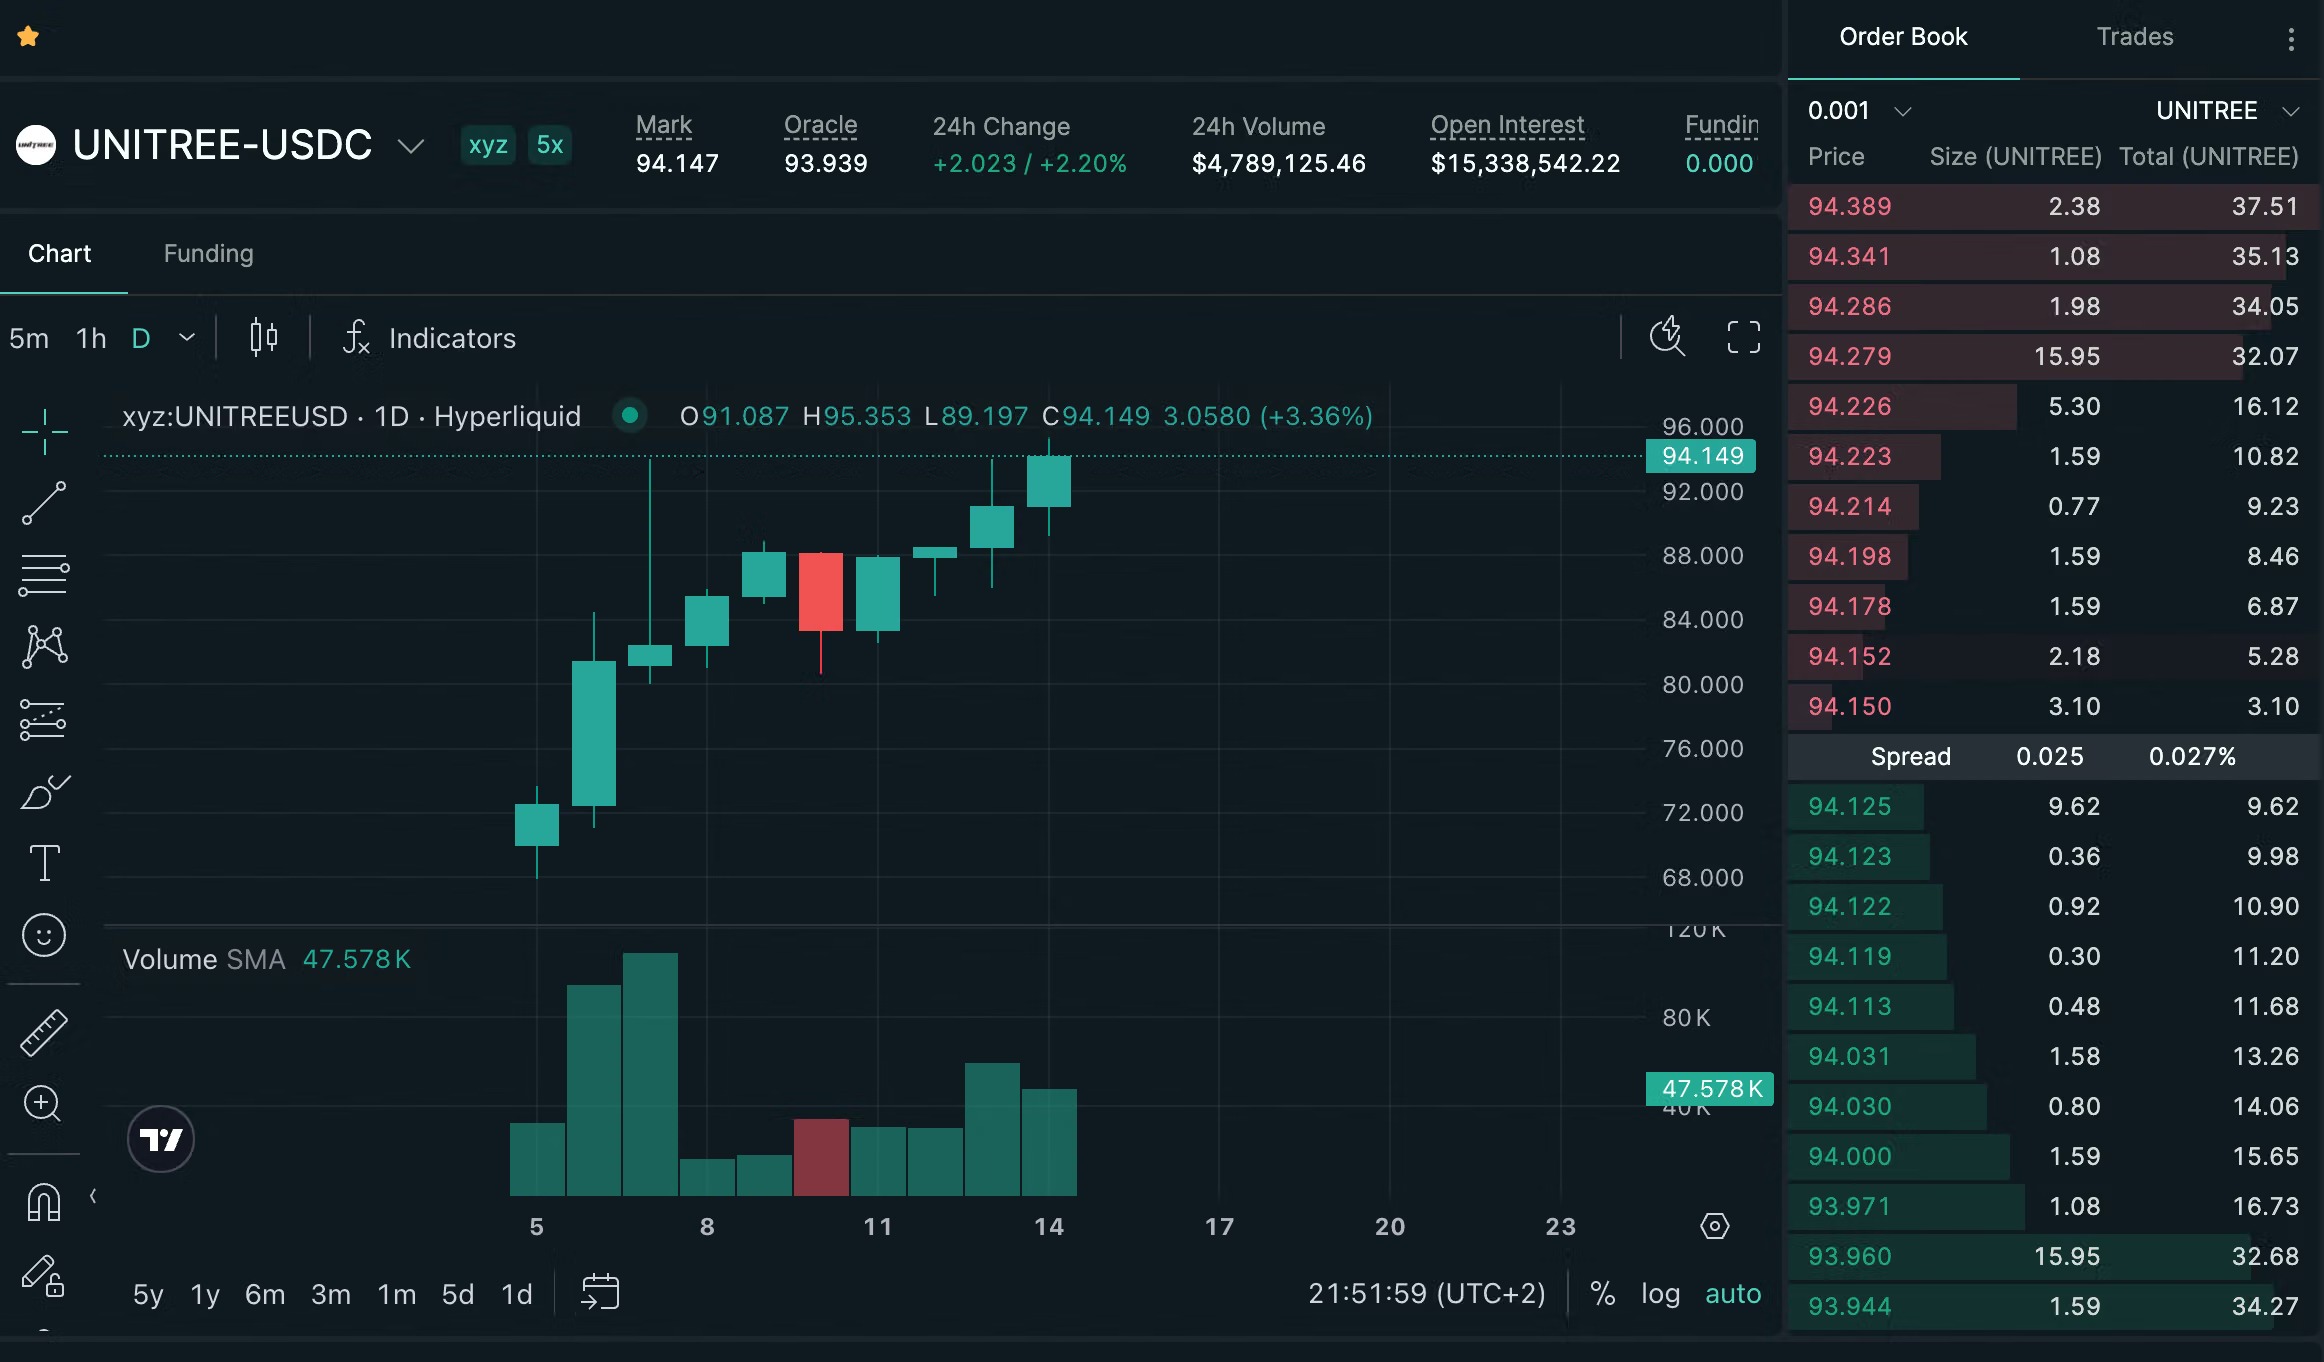Click the candlestick chart style icon
2324x1362 pixels.
pos(264,338)
